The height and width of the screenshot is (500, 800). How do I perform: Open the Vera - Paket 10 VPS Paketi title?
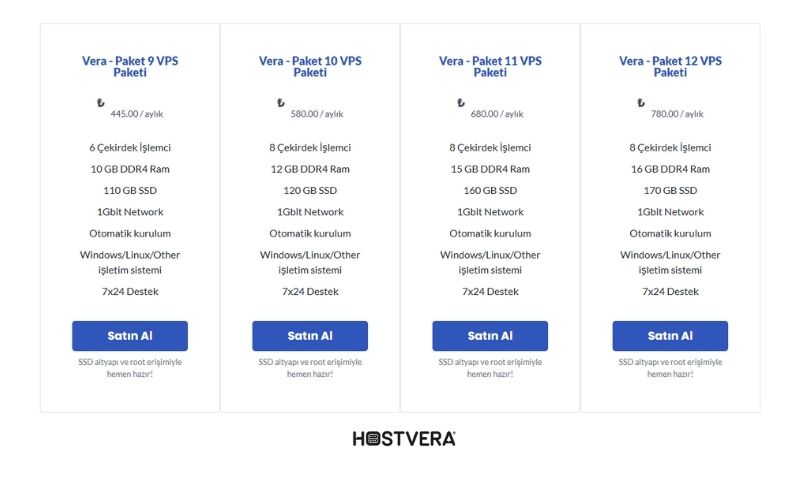pos(310,66)
